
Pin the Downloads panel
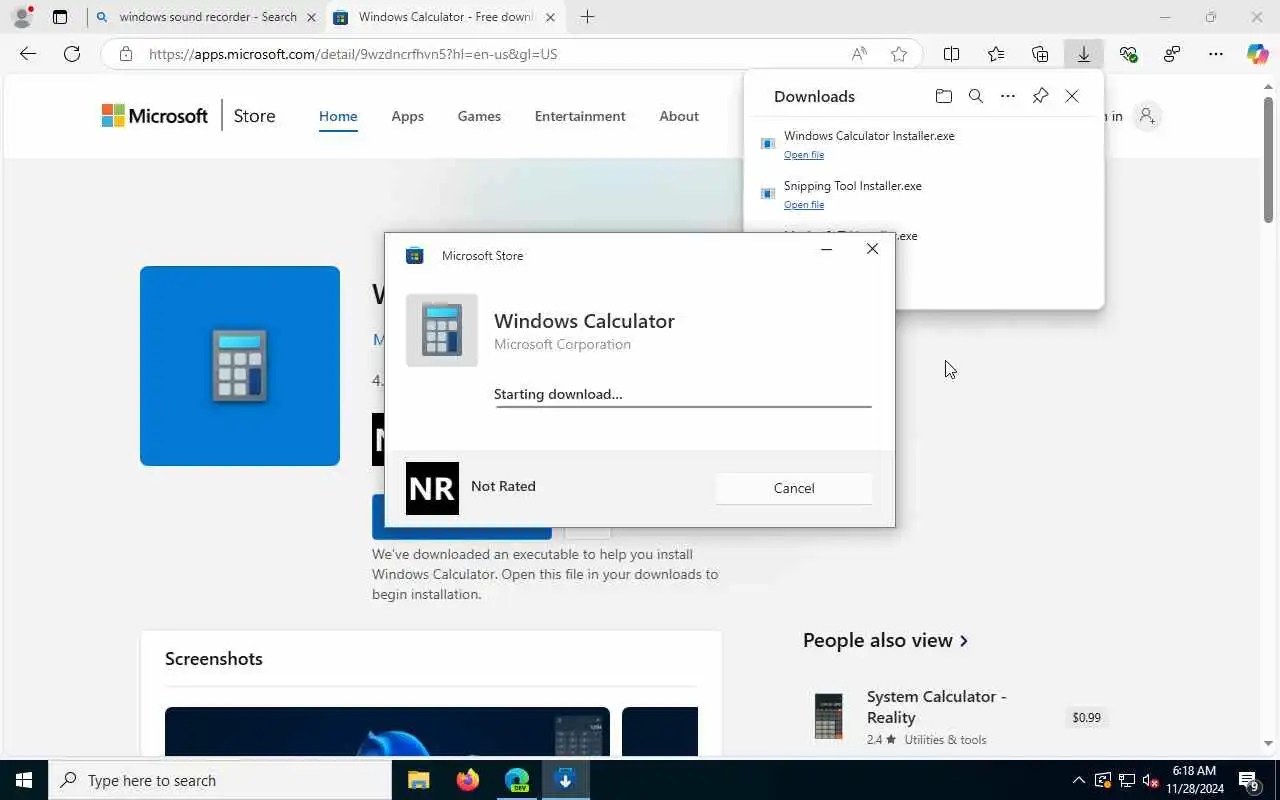point(1040,96)
